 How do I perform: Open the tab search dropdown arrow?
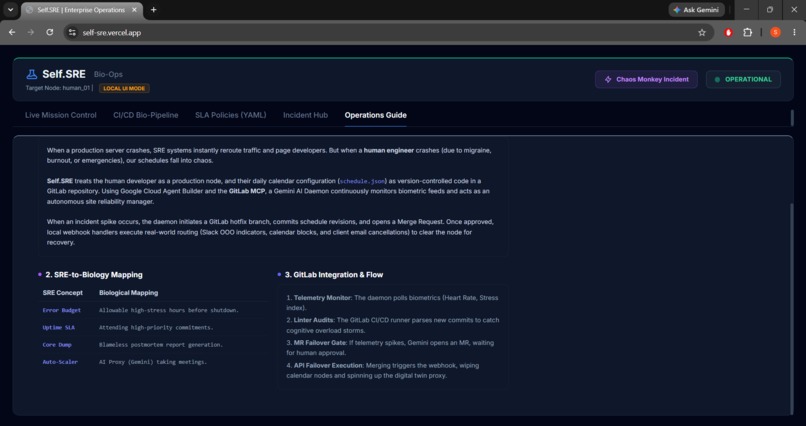pyautogui.click(x=10, y=10)
